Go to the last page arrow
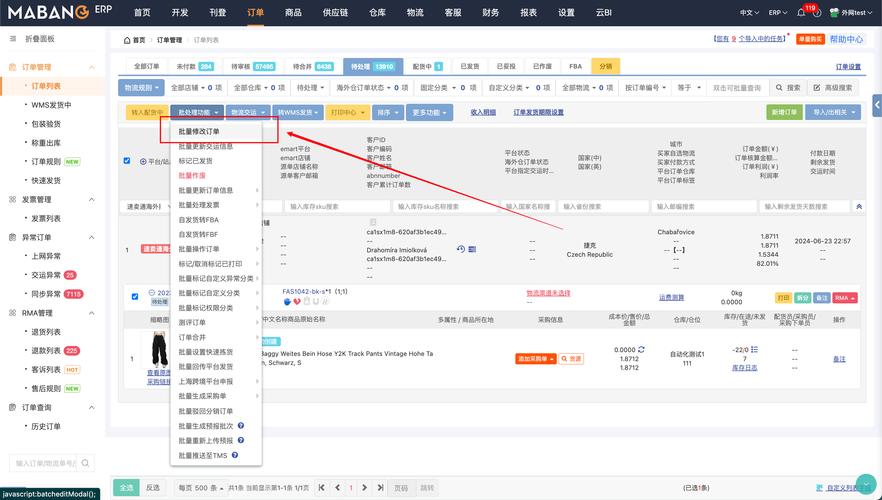 click(380, 488)
